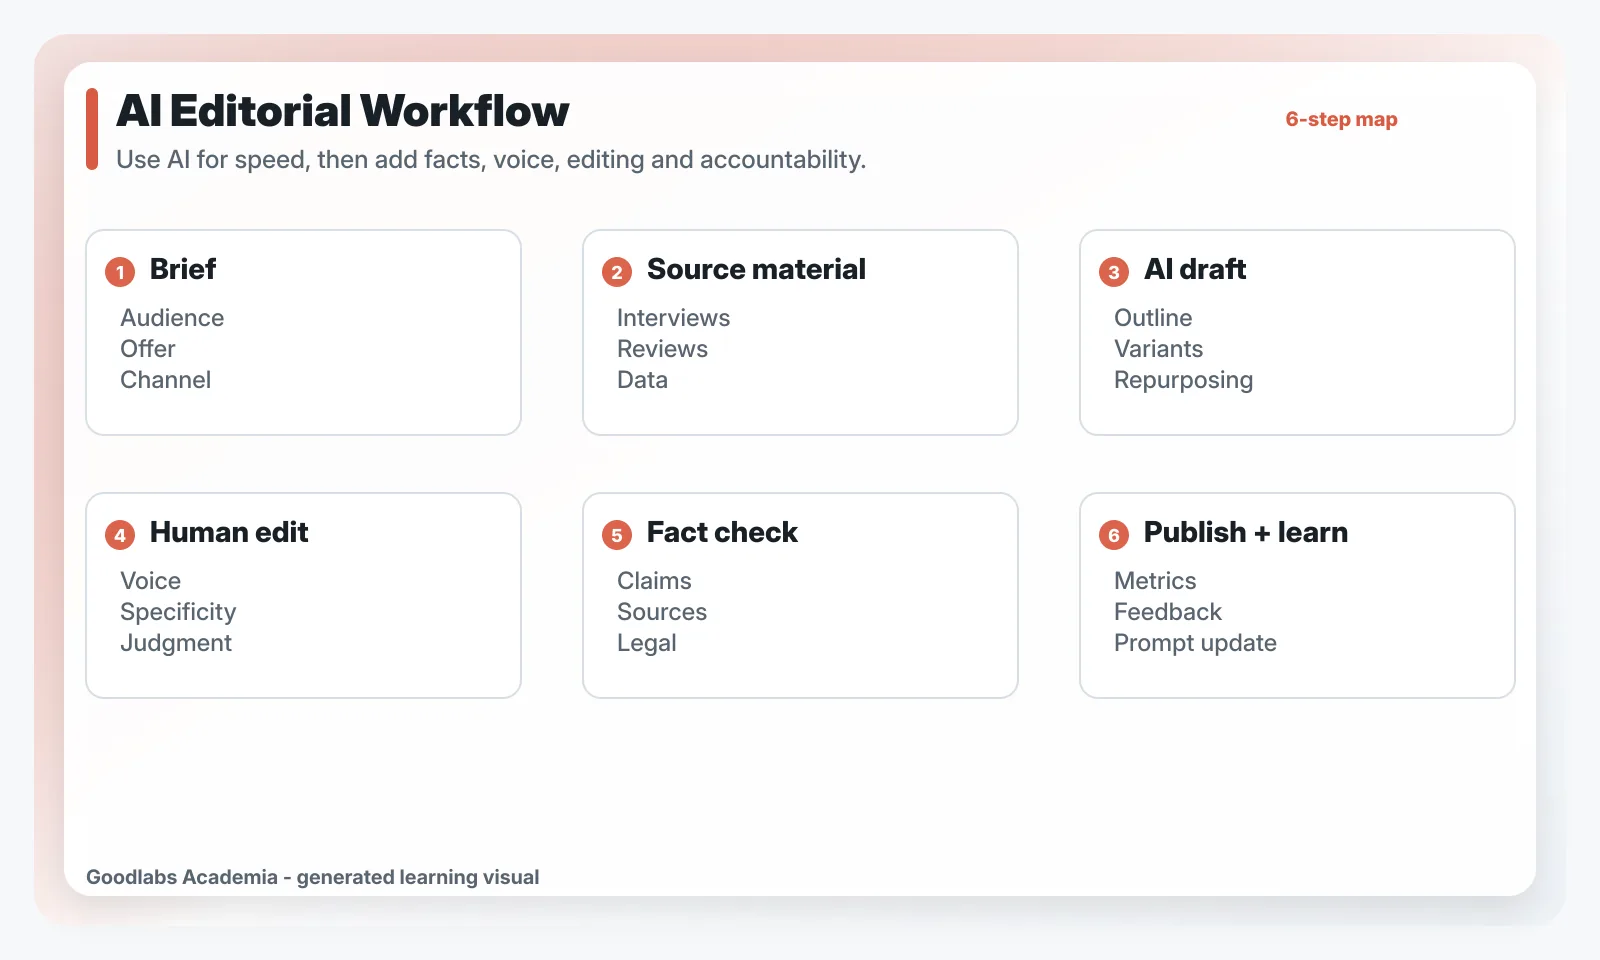Click "Prompt update" under Publish + learn

click(x=1196, y=644)
